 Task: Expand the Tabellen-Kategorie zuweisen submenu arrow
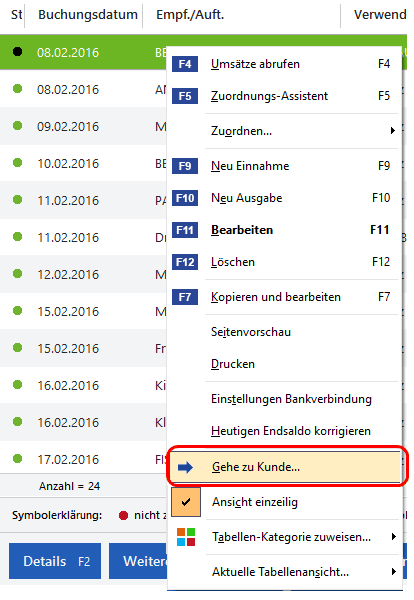point(394,537)
